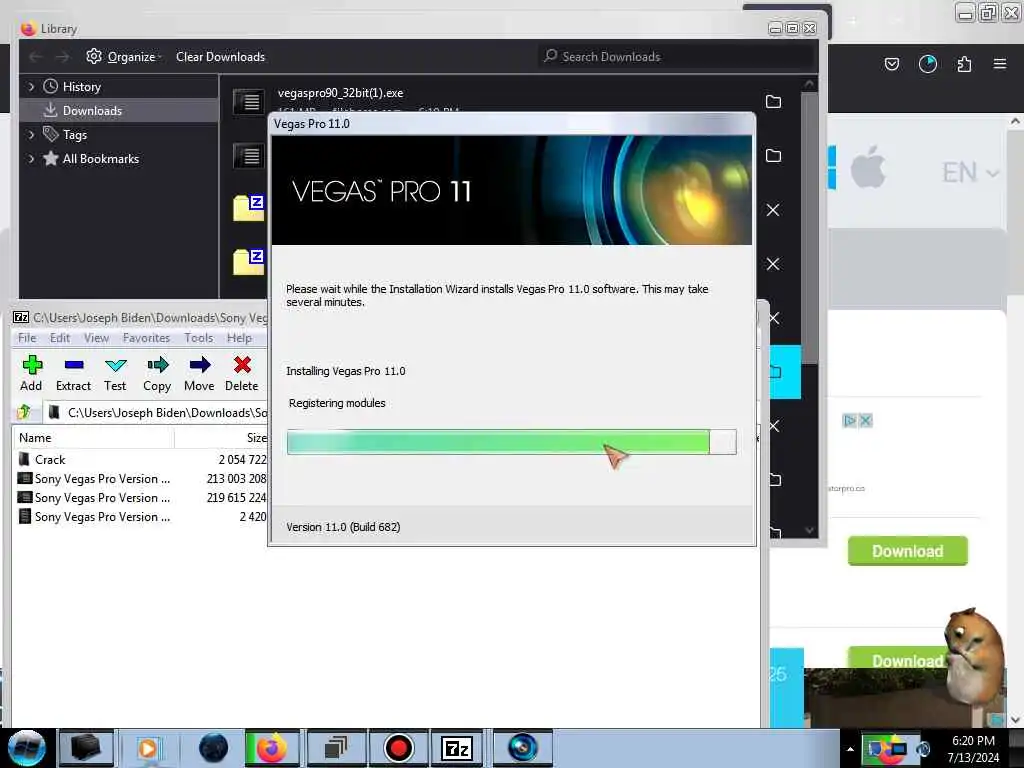
Task: Click the Add icon in 7-Zip toolbar
Action: point(31,365)
